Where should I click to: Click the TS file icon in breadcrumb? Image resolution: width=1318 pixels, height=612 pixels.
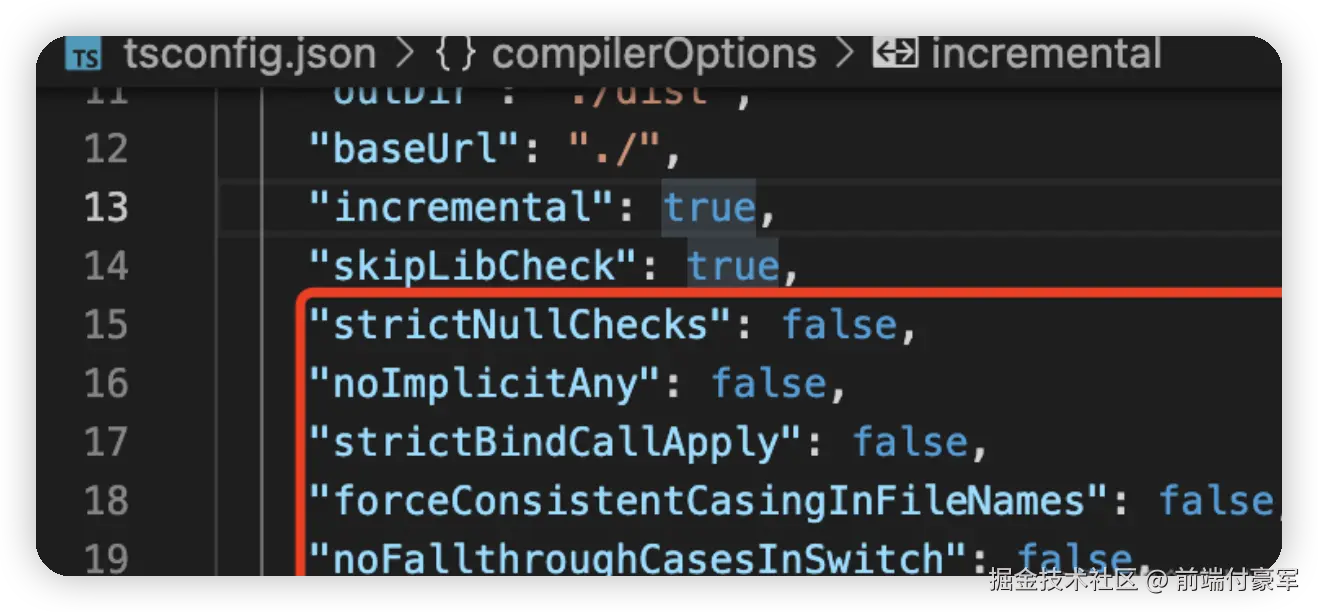pyautogui.click(x=84, y=56)
